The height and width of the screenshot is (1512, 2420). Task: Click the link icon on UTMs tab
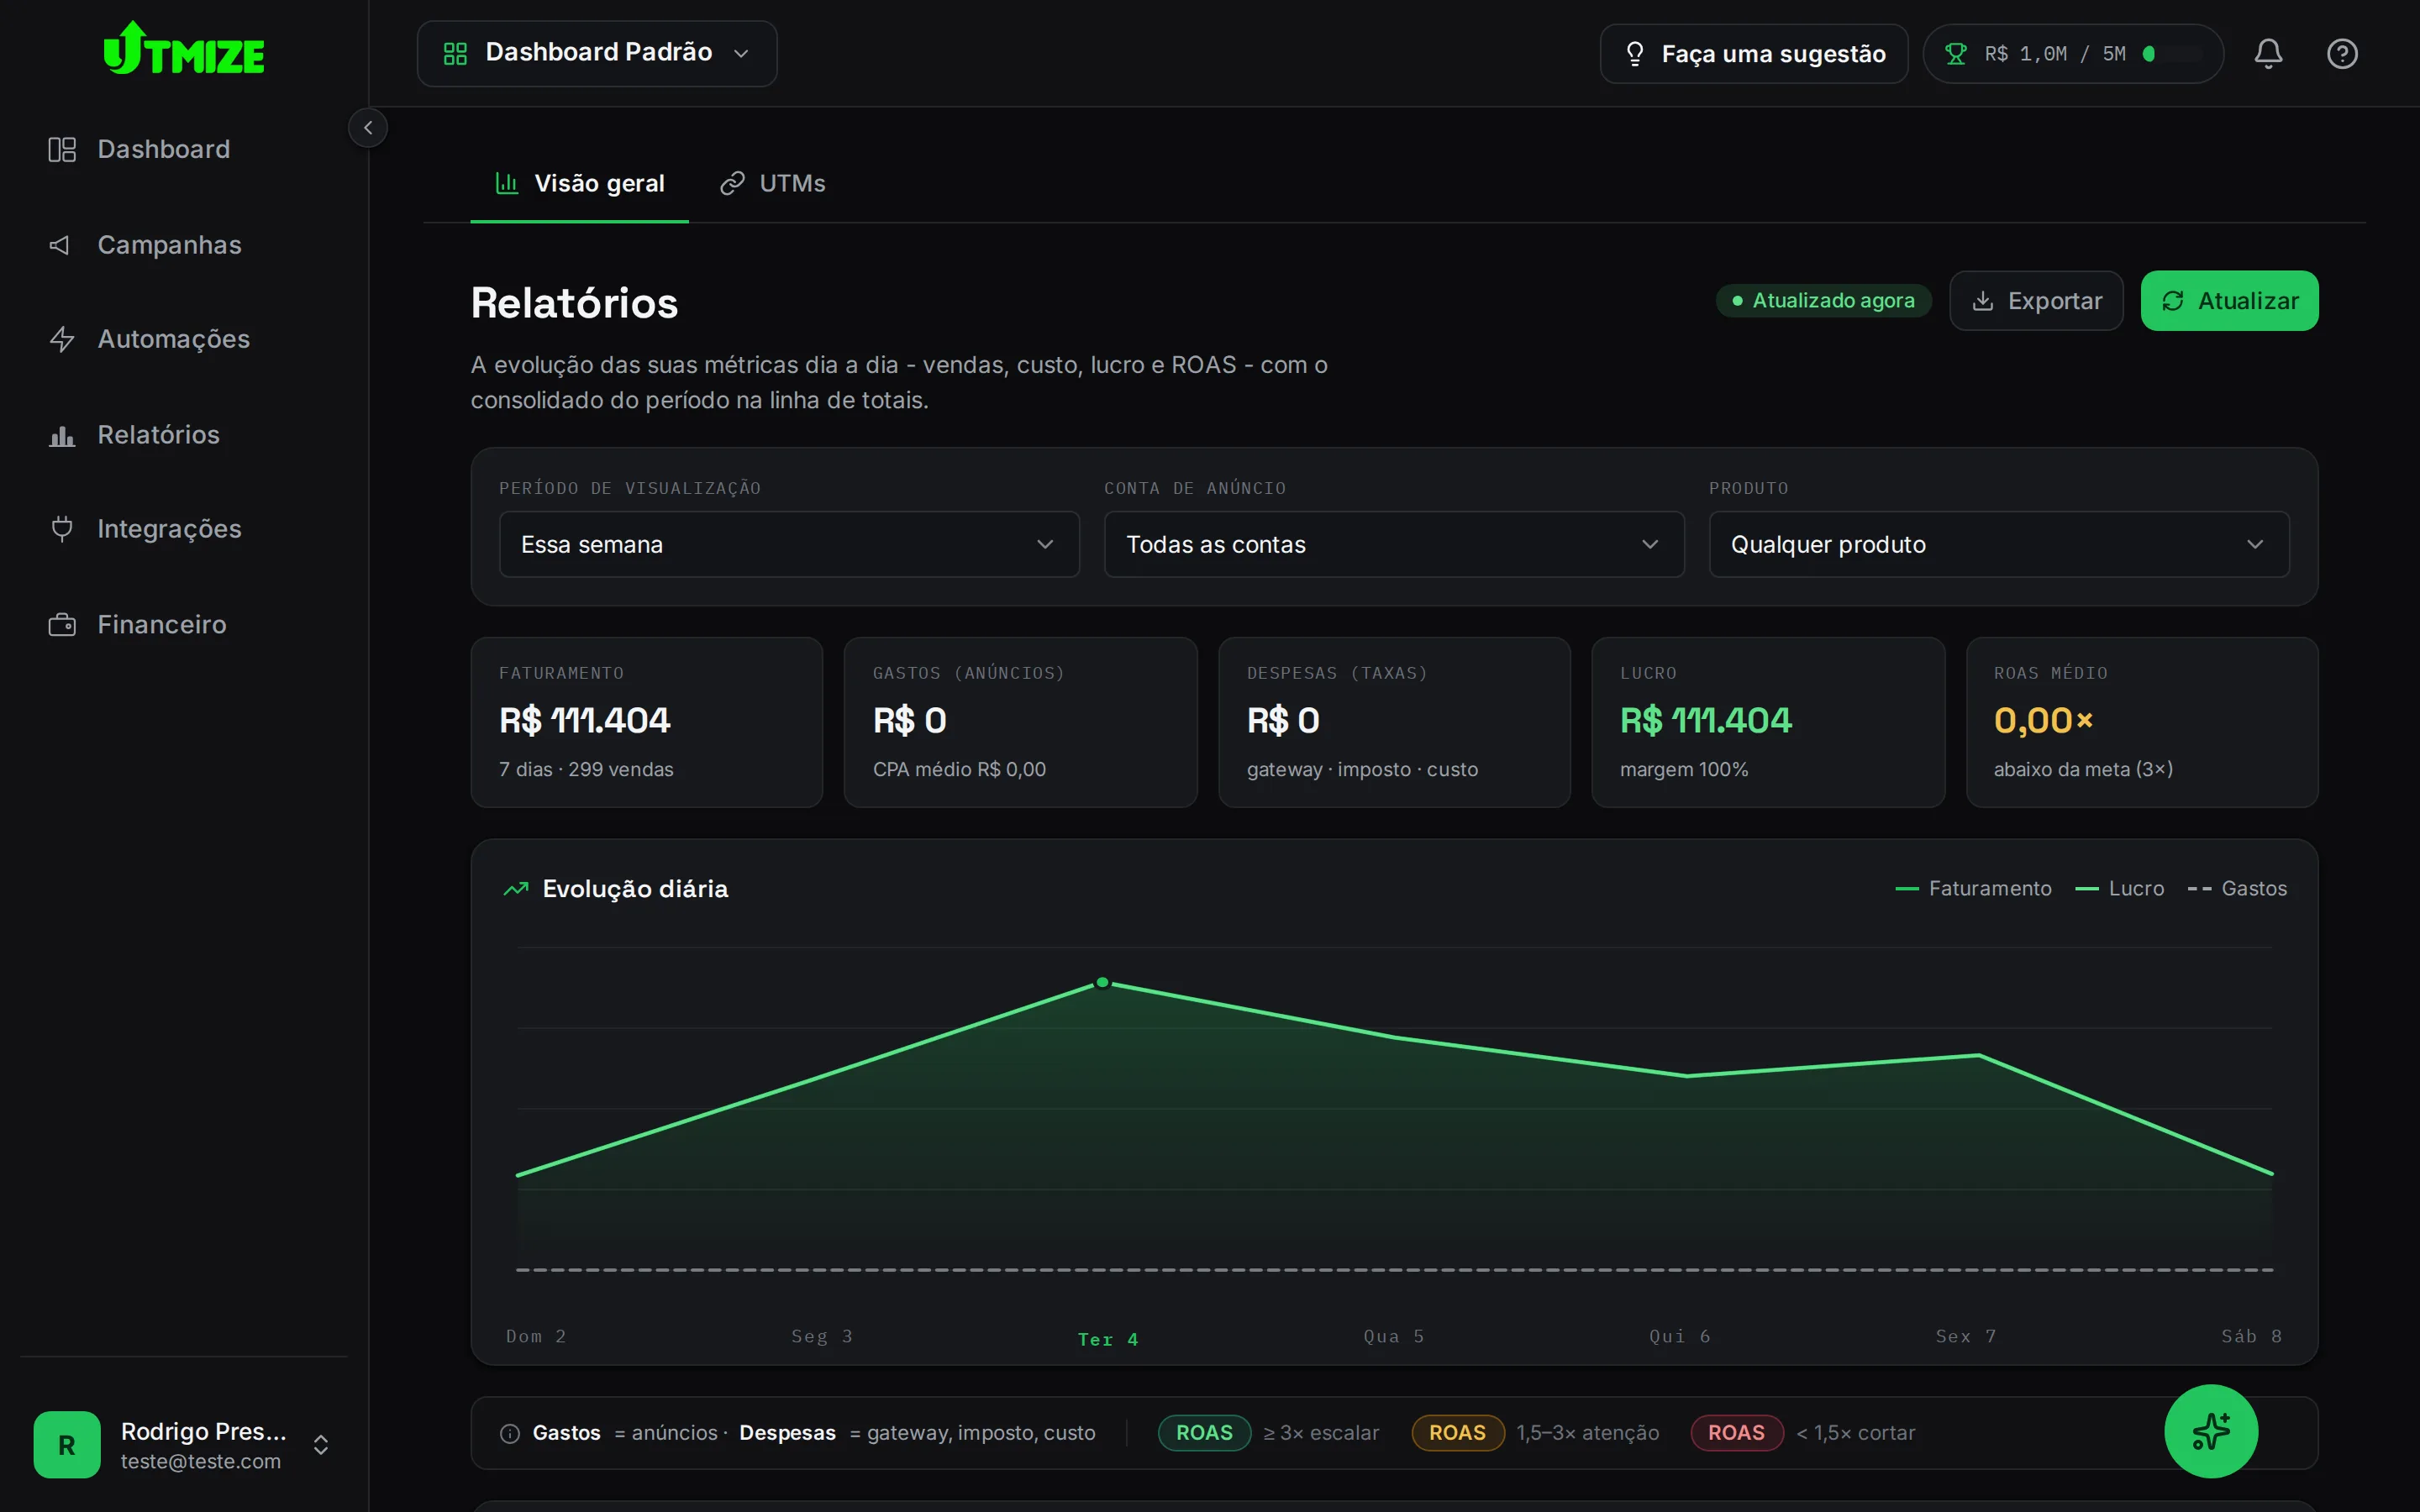point(733,184)
